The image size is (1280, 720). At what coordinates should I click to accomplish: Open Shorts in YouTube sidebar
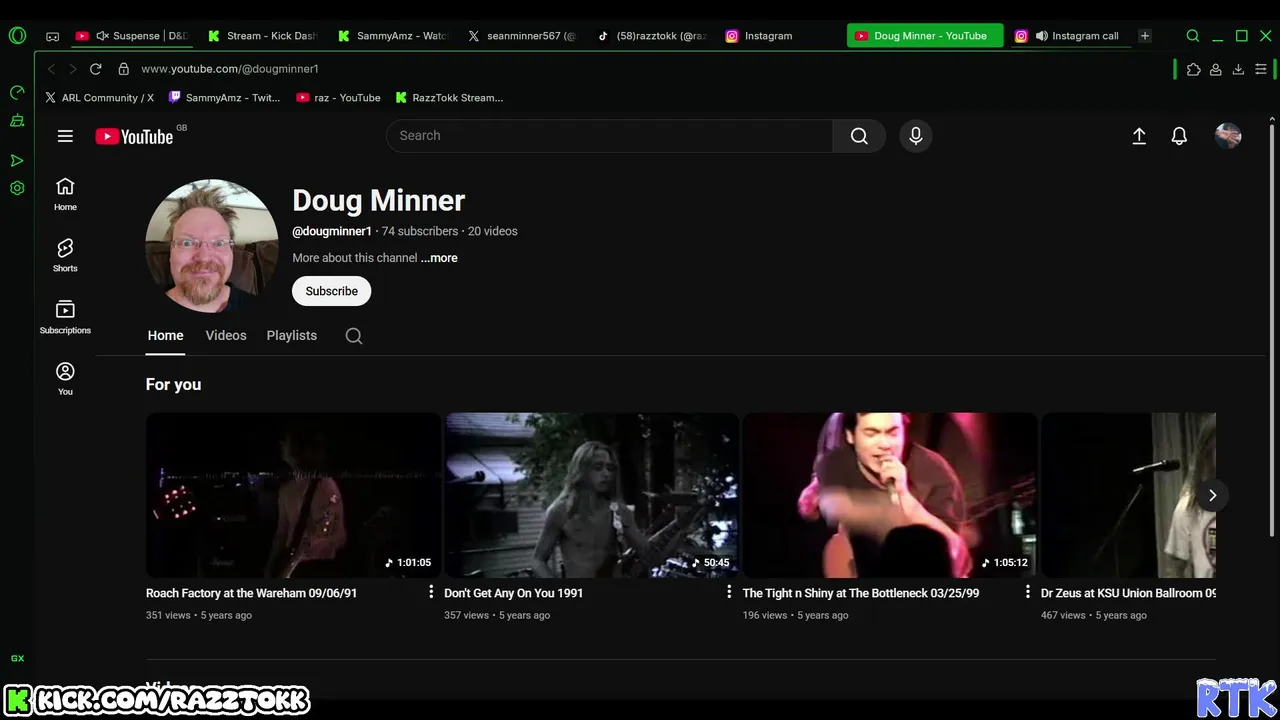(65, 255)
